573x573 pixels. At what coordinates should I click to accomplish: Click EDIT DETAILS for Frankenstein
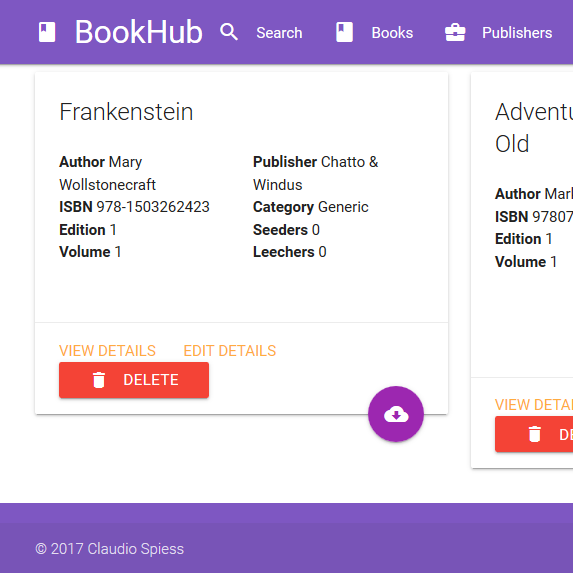[x=229, y=351]
